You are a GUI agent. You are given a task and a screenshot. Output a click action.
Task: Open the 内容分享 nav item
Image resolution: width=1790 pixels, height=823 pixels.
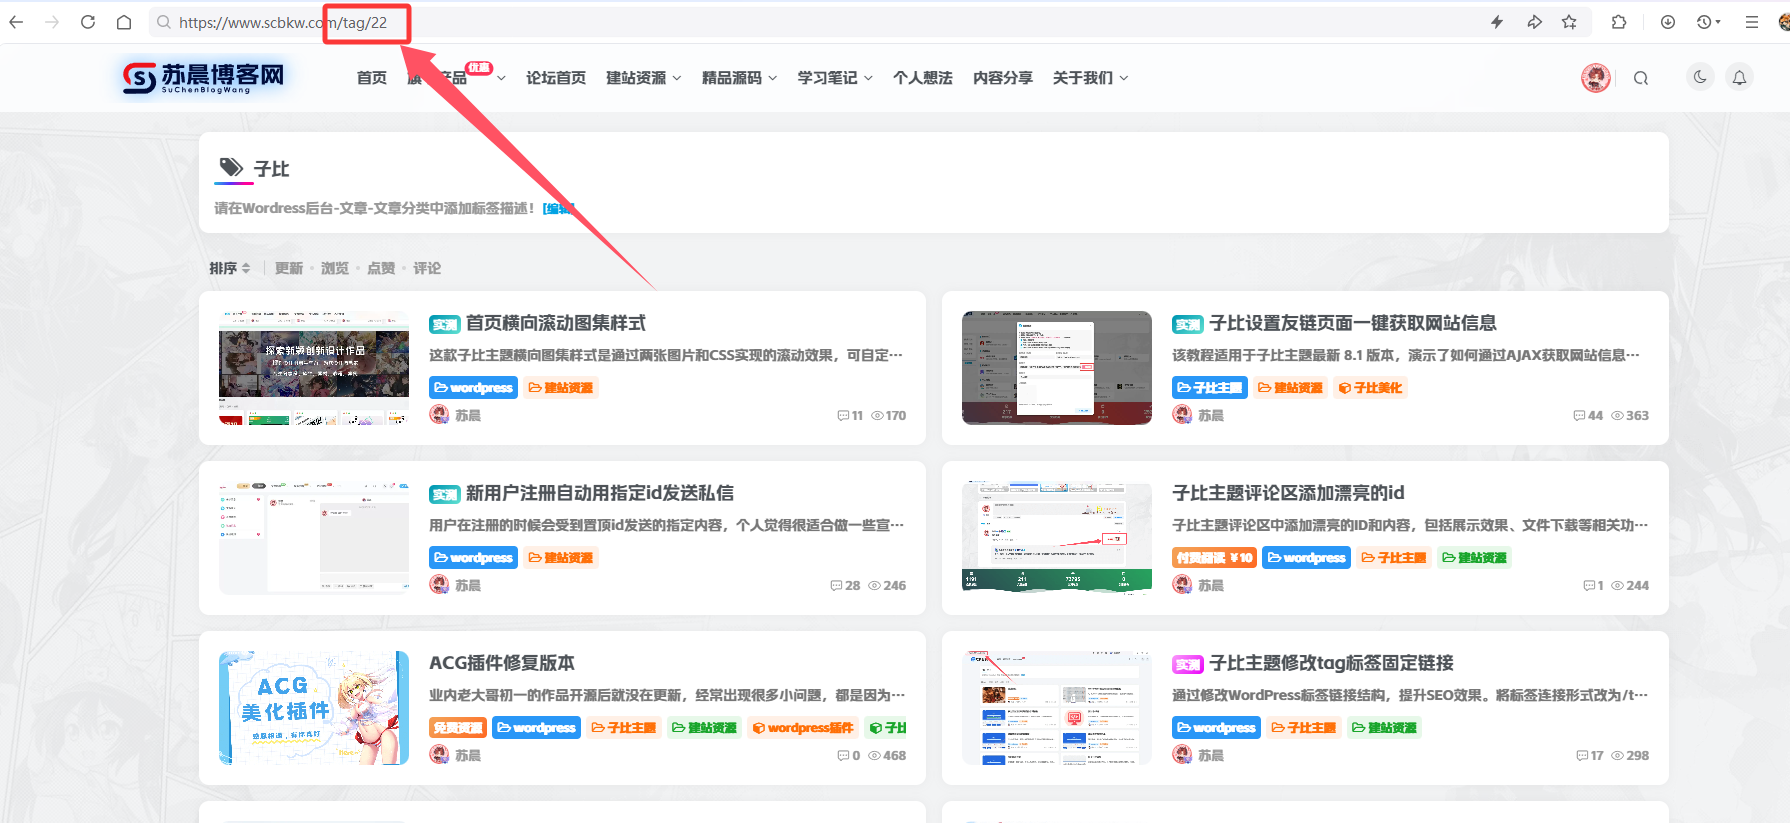pos(1003,78)
